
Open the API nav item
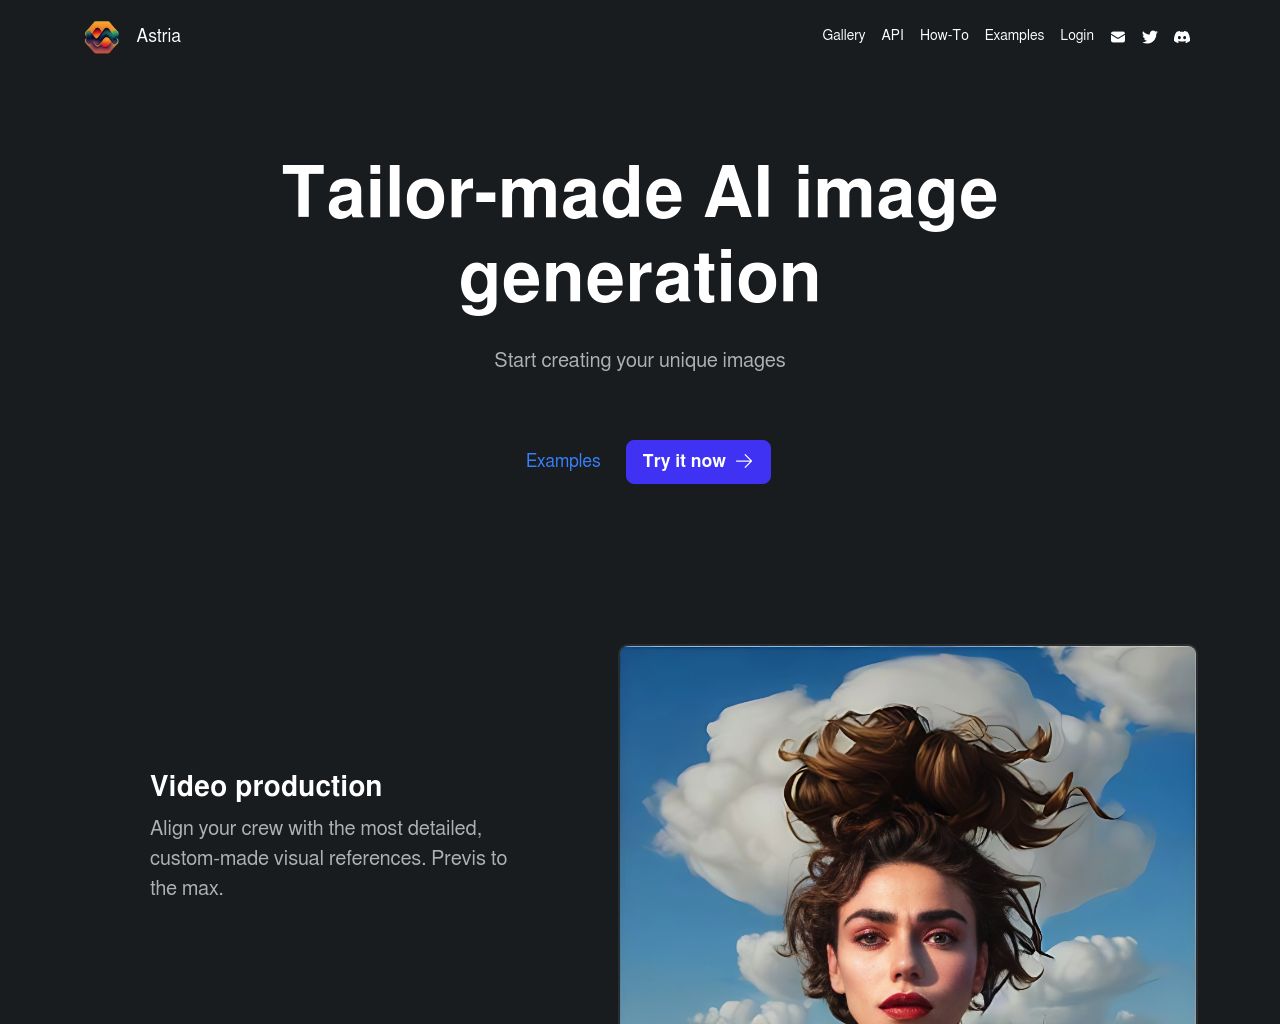tap(892, 35)
